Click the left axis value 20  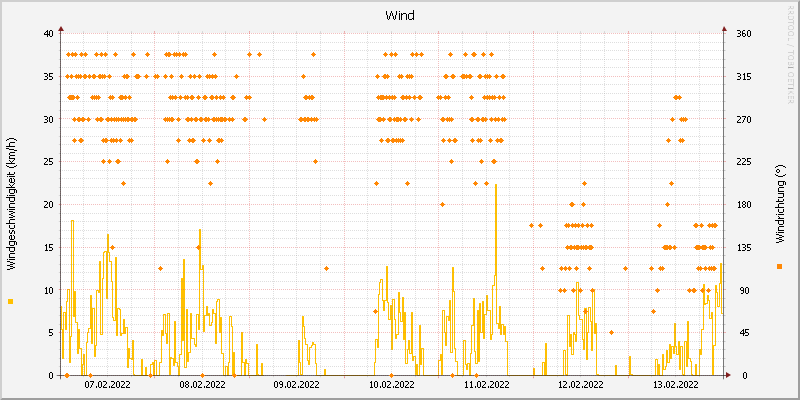coord(48,205)
